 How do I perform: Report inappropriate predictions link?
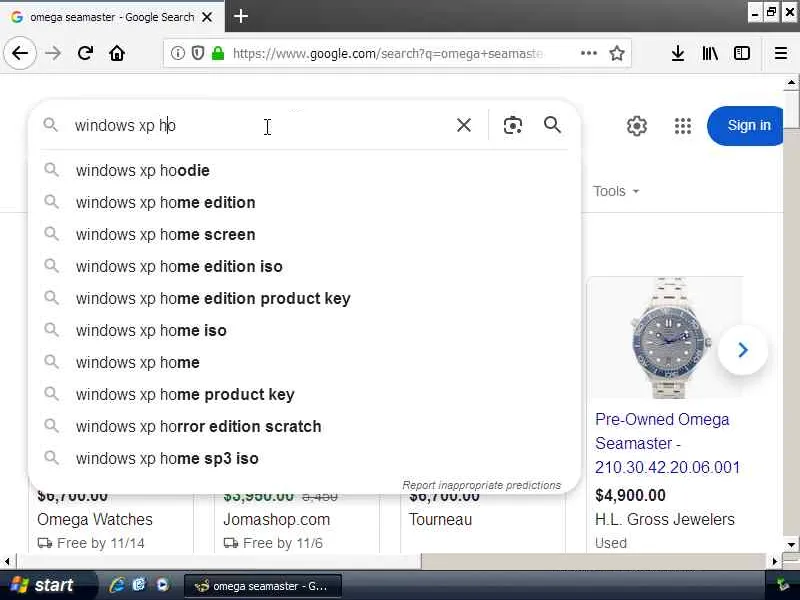click(x=481, y=485)
